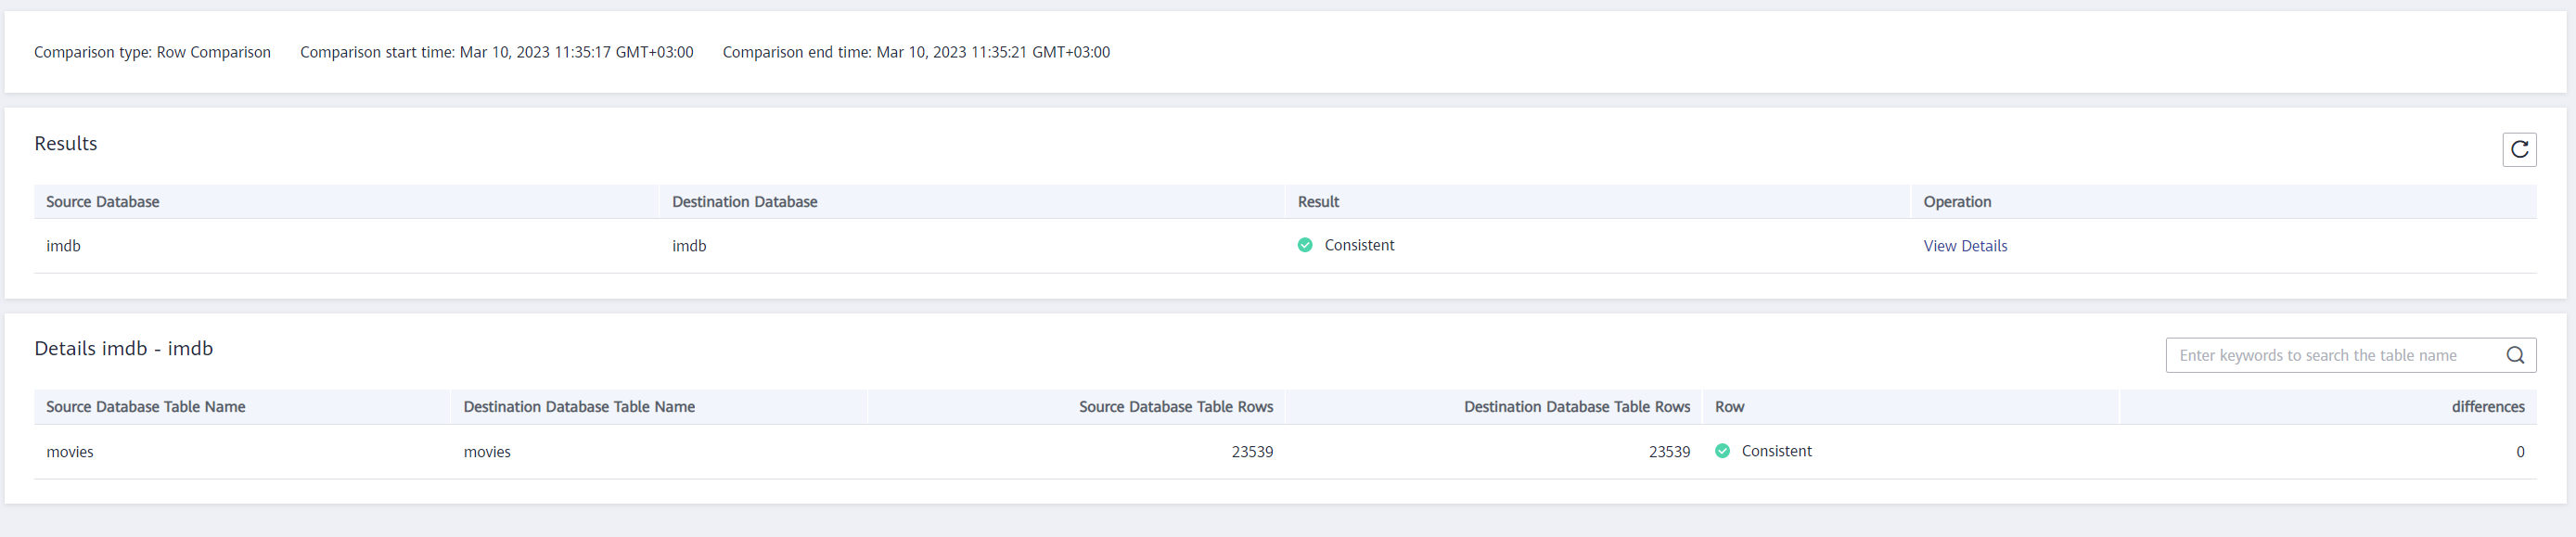This screenshot has width=2576, height=537.
Task: Click the green check icon beside imdb result
Action: pyautogui.click(x=1305, y=245)
